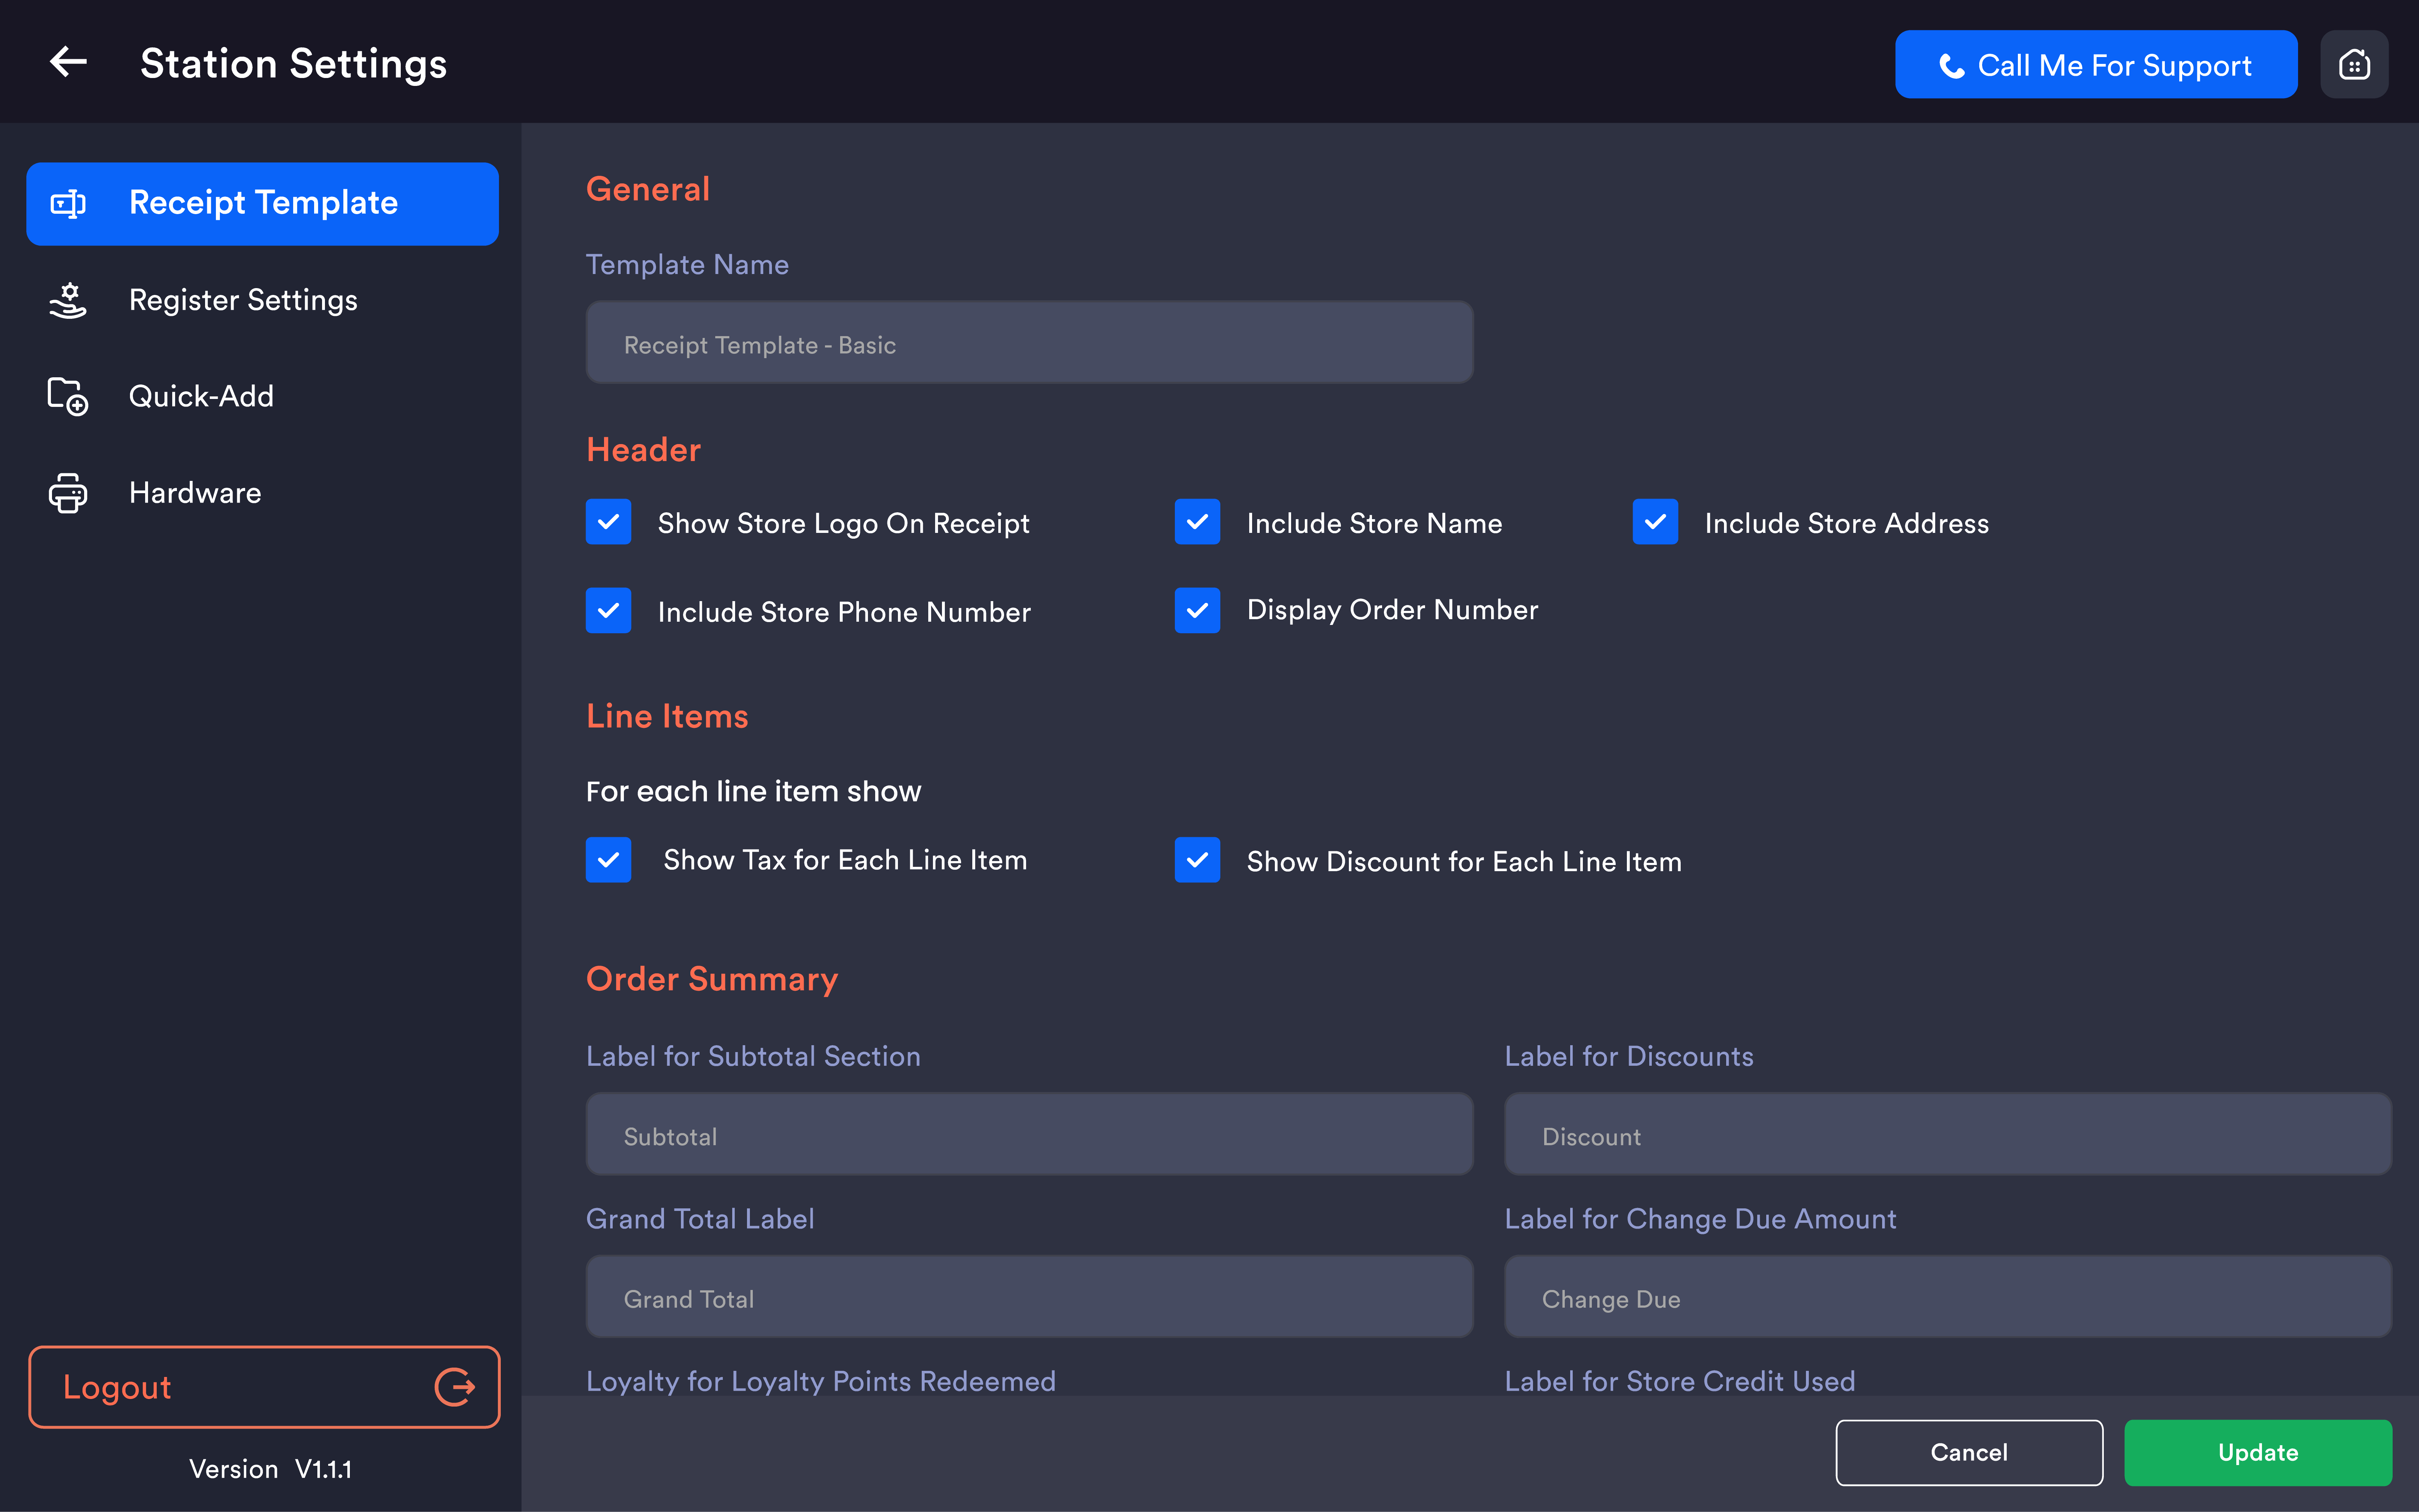Image resolution: width=2419 pixels, height=1512 pixels.
Task: Uncheck Include Store Phone Number
Action: coord(608,611)
